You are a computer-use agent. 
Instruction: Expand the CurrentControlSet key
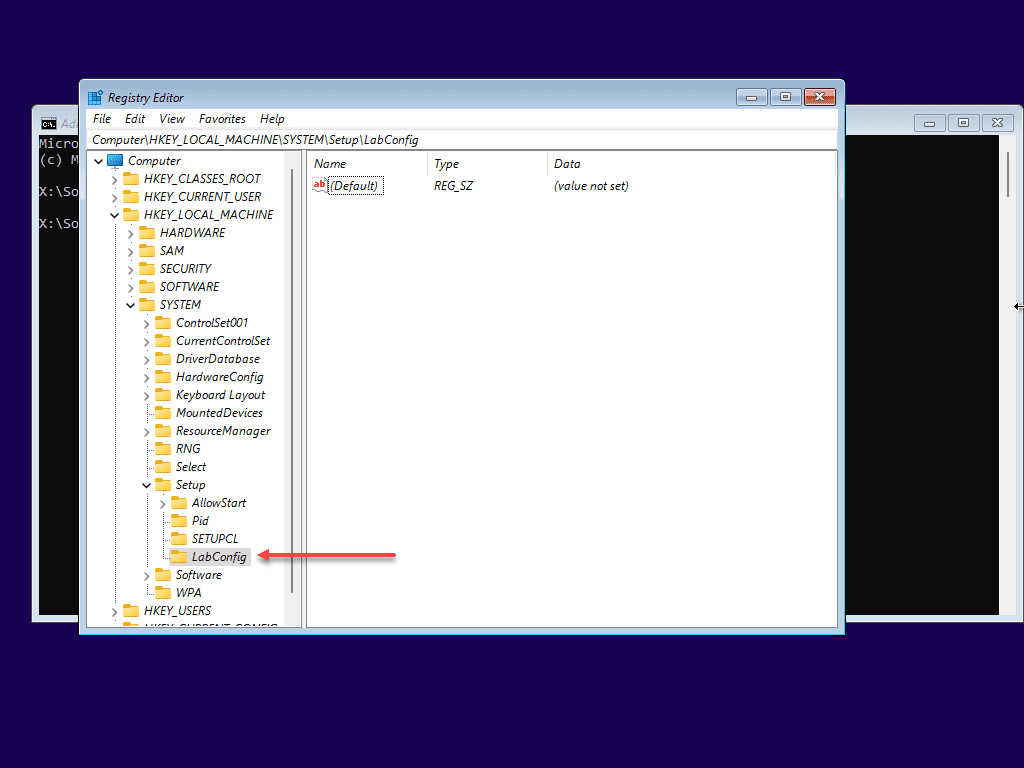click(x=146, y=340)
